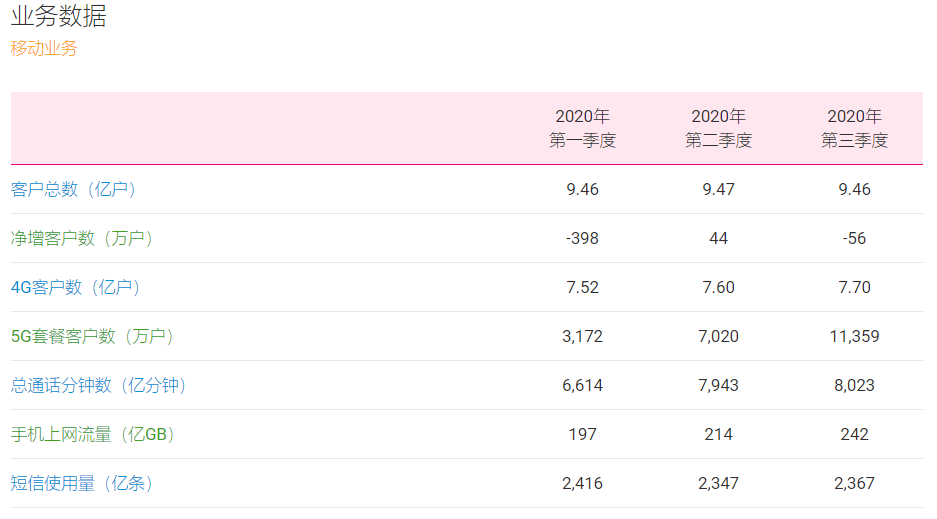The width and height of the screenshot is (937, 519).
Task: Click the Q1 净增客户数 value -398
Action: (x=583, y=238)
